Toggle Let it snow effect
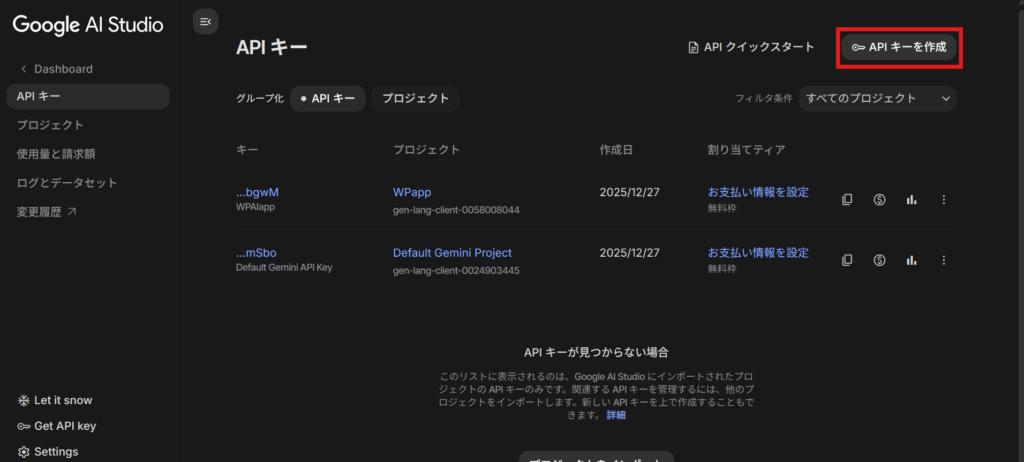This screenshot has width=1024, height=462. 62,400
